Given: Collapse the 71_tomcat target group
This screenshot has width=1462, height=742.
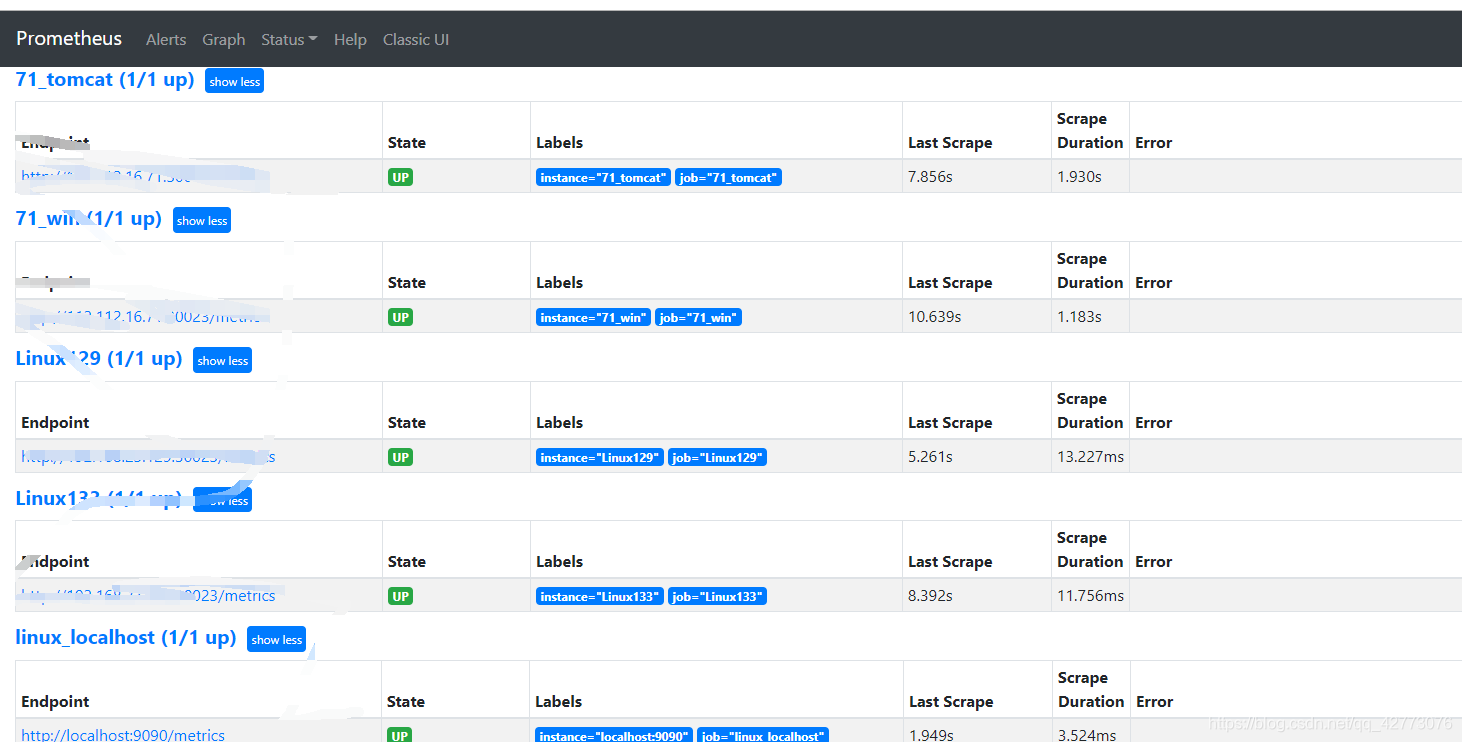Looking at the screenshot, I should click(x=234, y=81).
